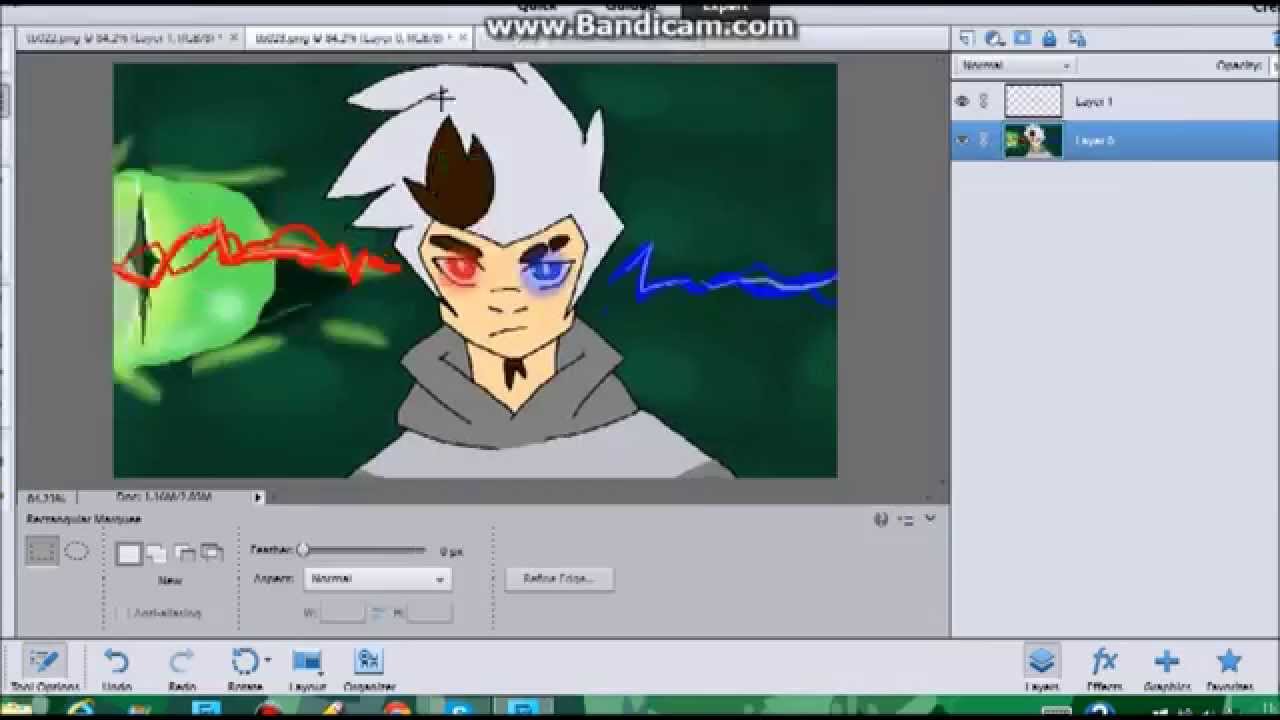Click the "Layer 0" name text

(x=1094, y=141)
